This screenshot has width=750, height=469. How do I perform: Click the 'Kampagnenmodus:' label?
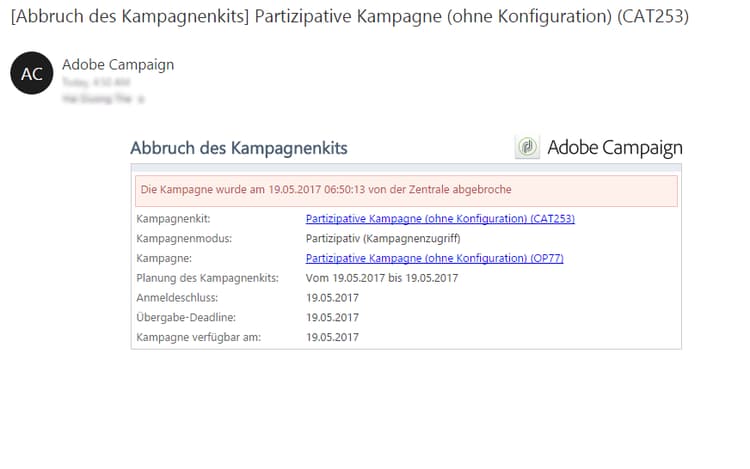coord(184,239)
